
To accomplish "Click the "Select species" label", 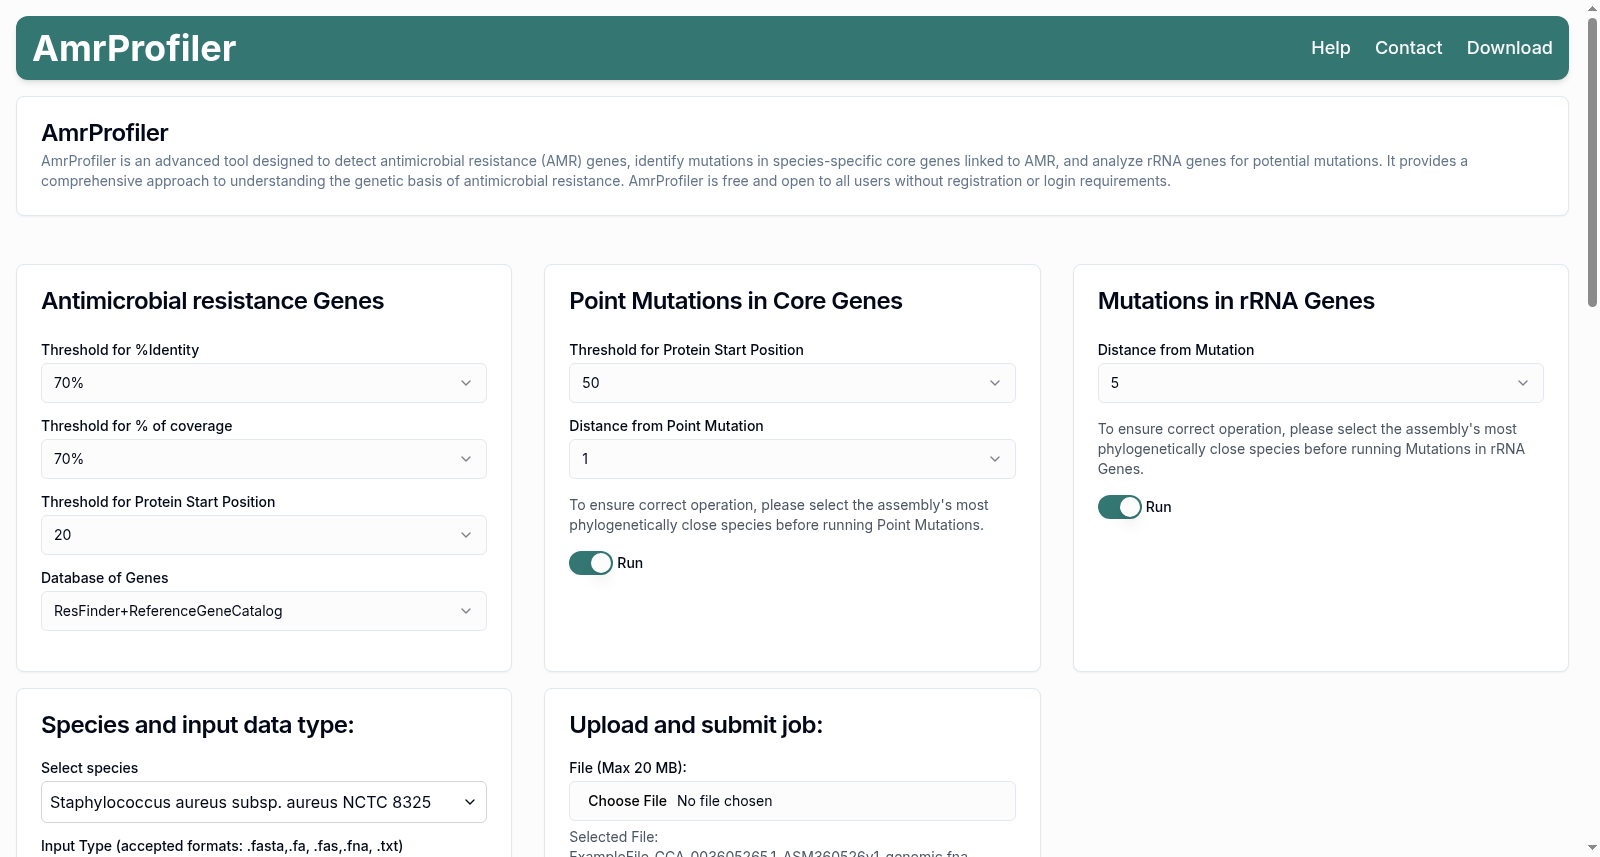I will point(90,768).
